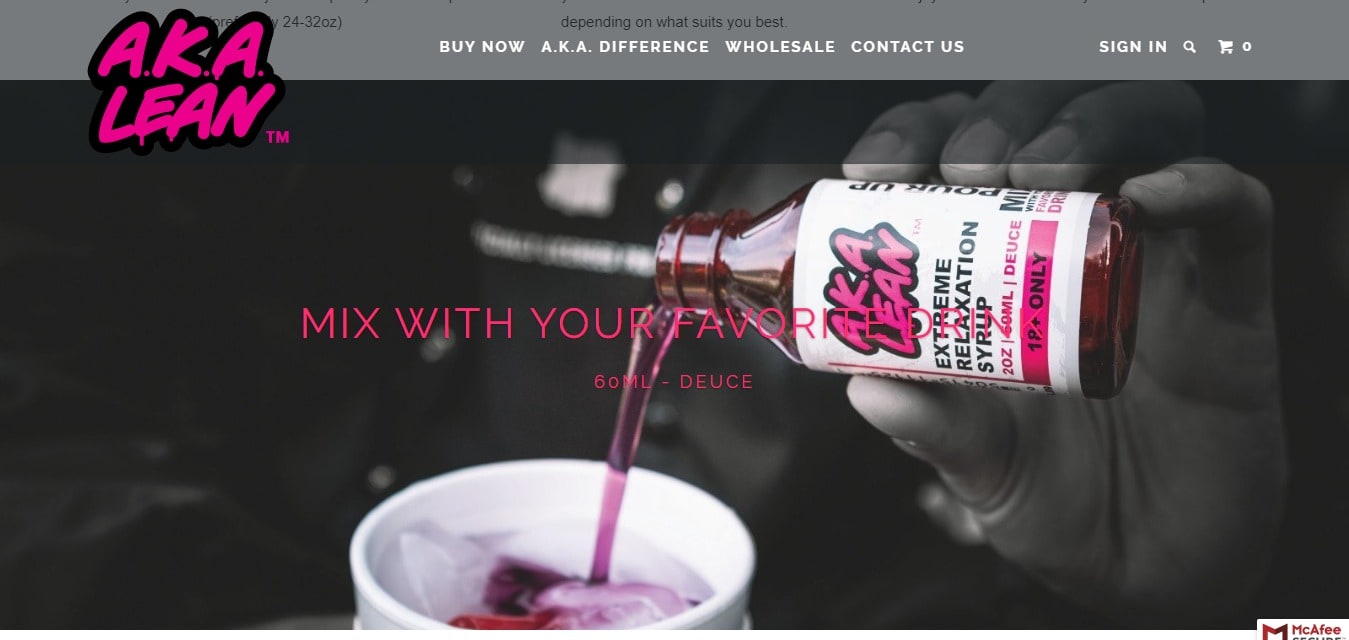Open the shopping cart icon
Viewport: 1349px width, 640px height.
tap(1225, 47)
